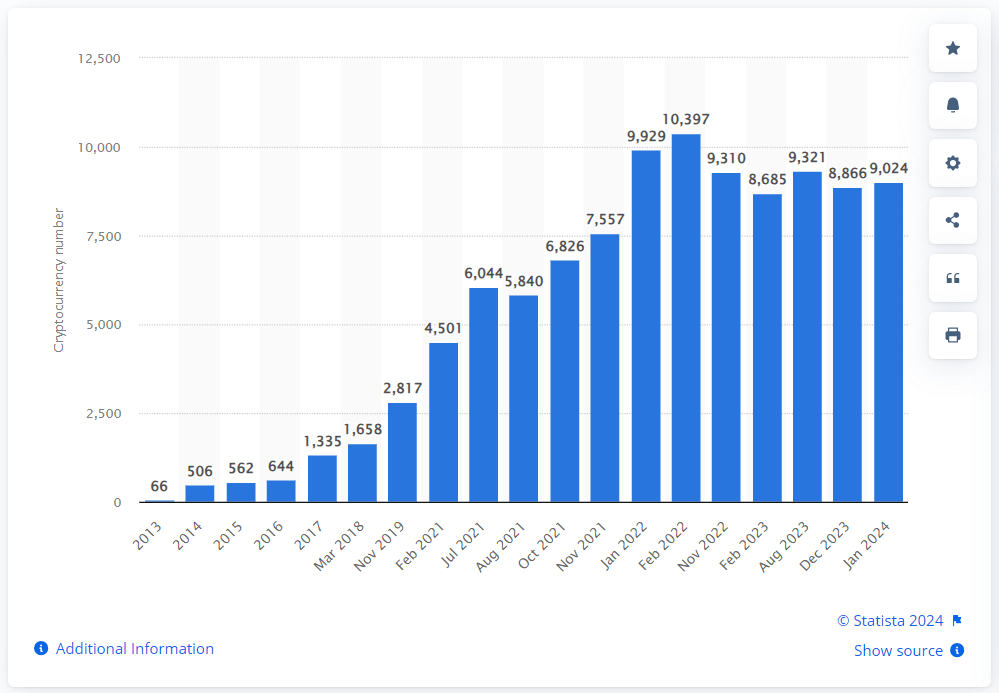The height and width of the screenshot is (693, 999).
Task: Click the 2017 bar labeled 1,335
Action: tap(322, 478)
